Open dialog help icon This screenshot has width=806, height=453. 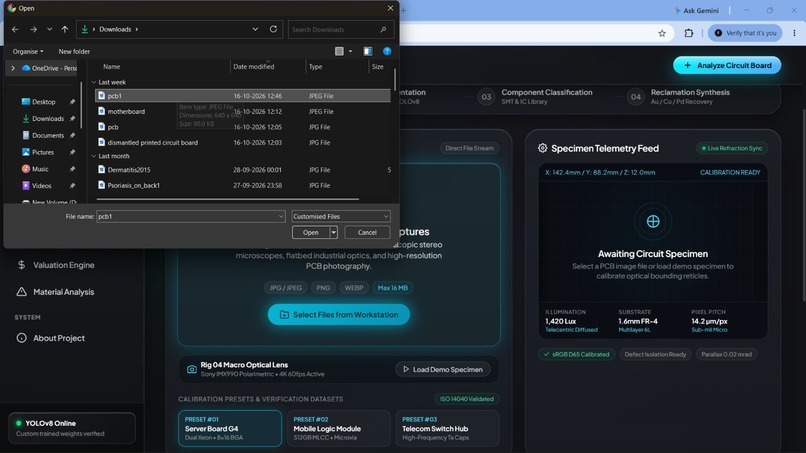pos(387,51)
